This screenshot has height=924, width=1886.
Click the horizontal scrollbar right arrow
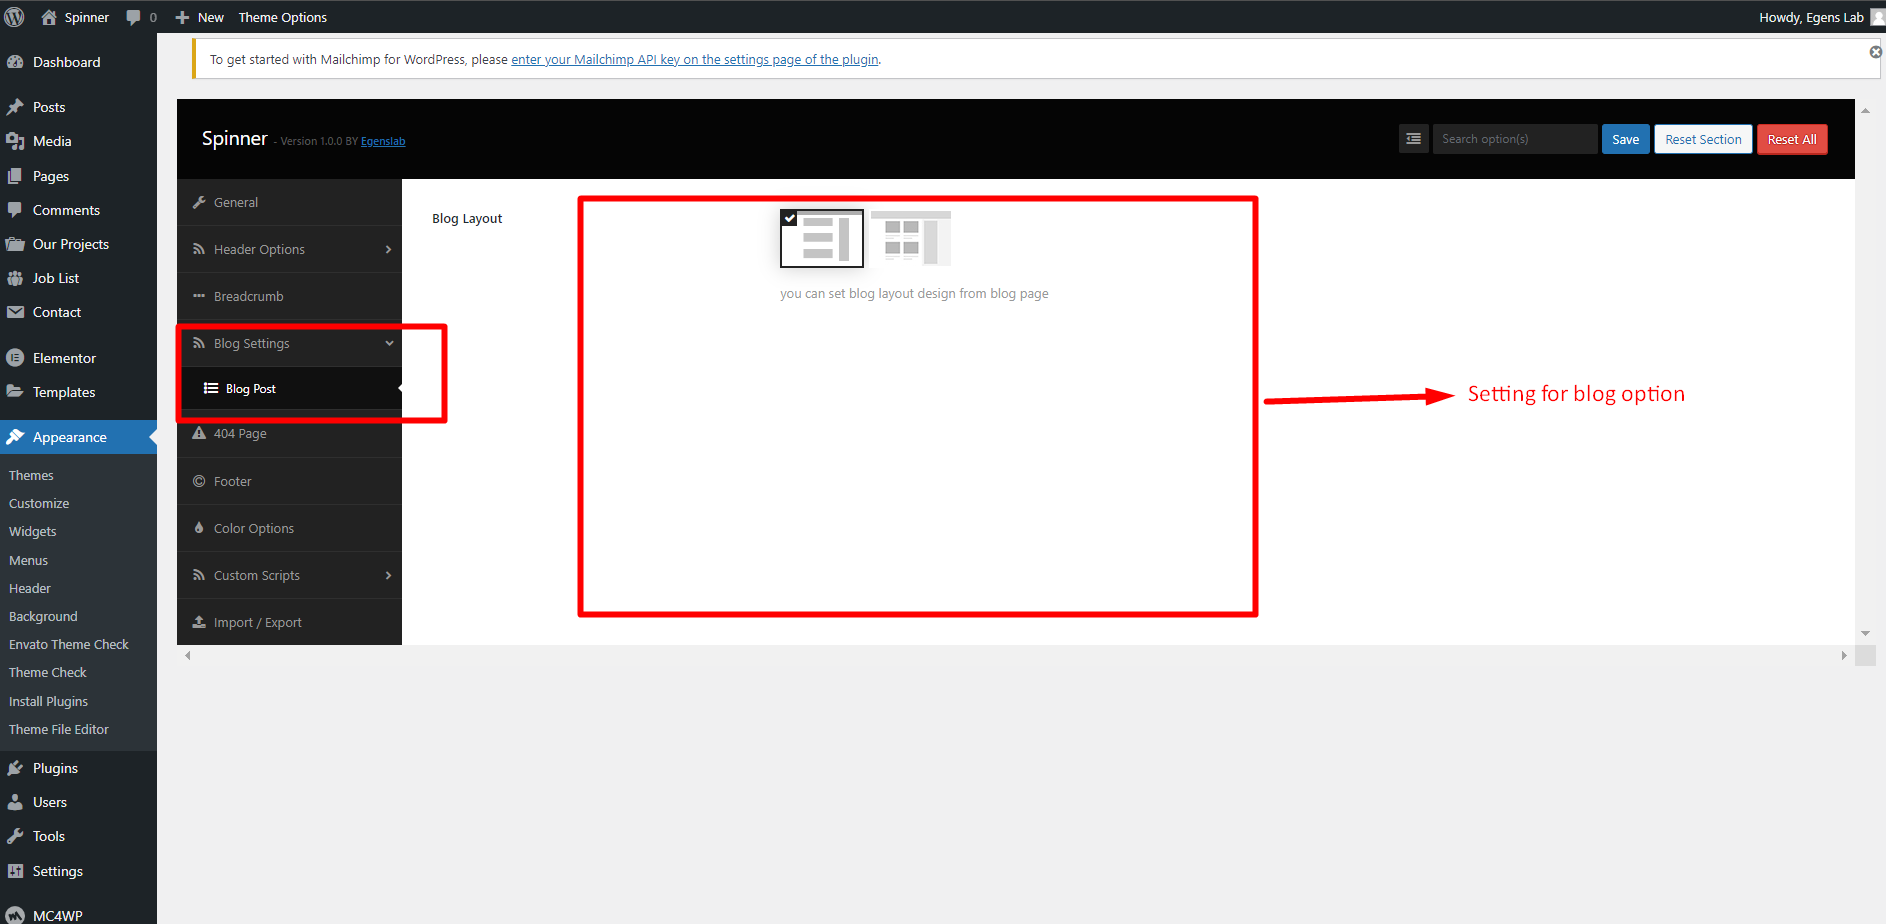[x=1844, y=655]
